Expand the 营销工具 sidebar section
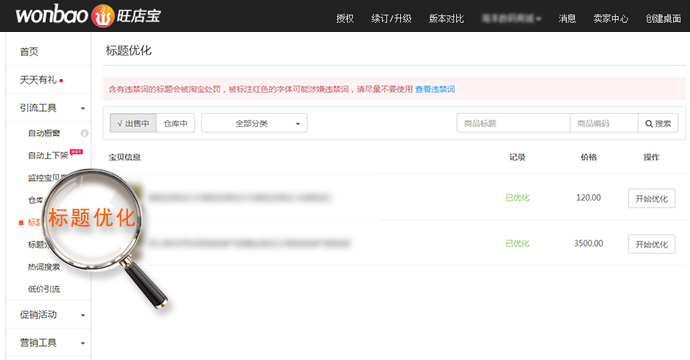Image resolution: width=690 pixels, height=360 pixels. [49, 343]
